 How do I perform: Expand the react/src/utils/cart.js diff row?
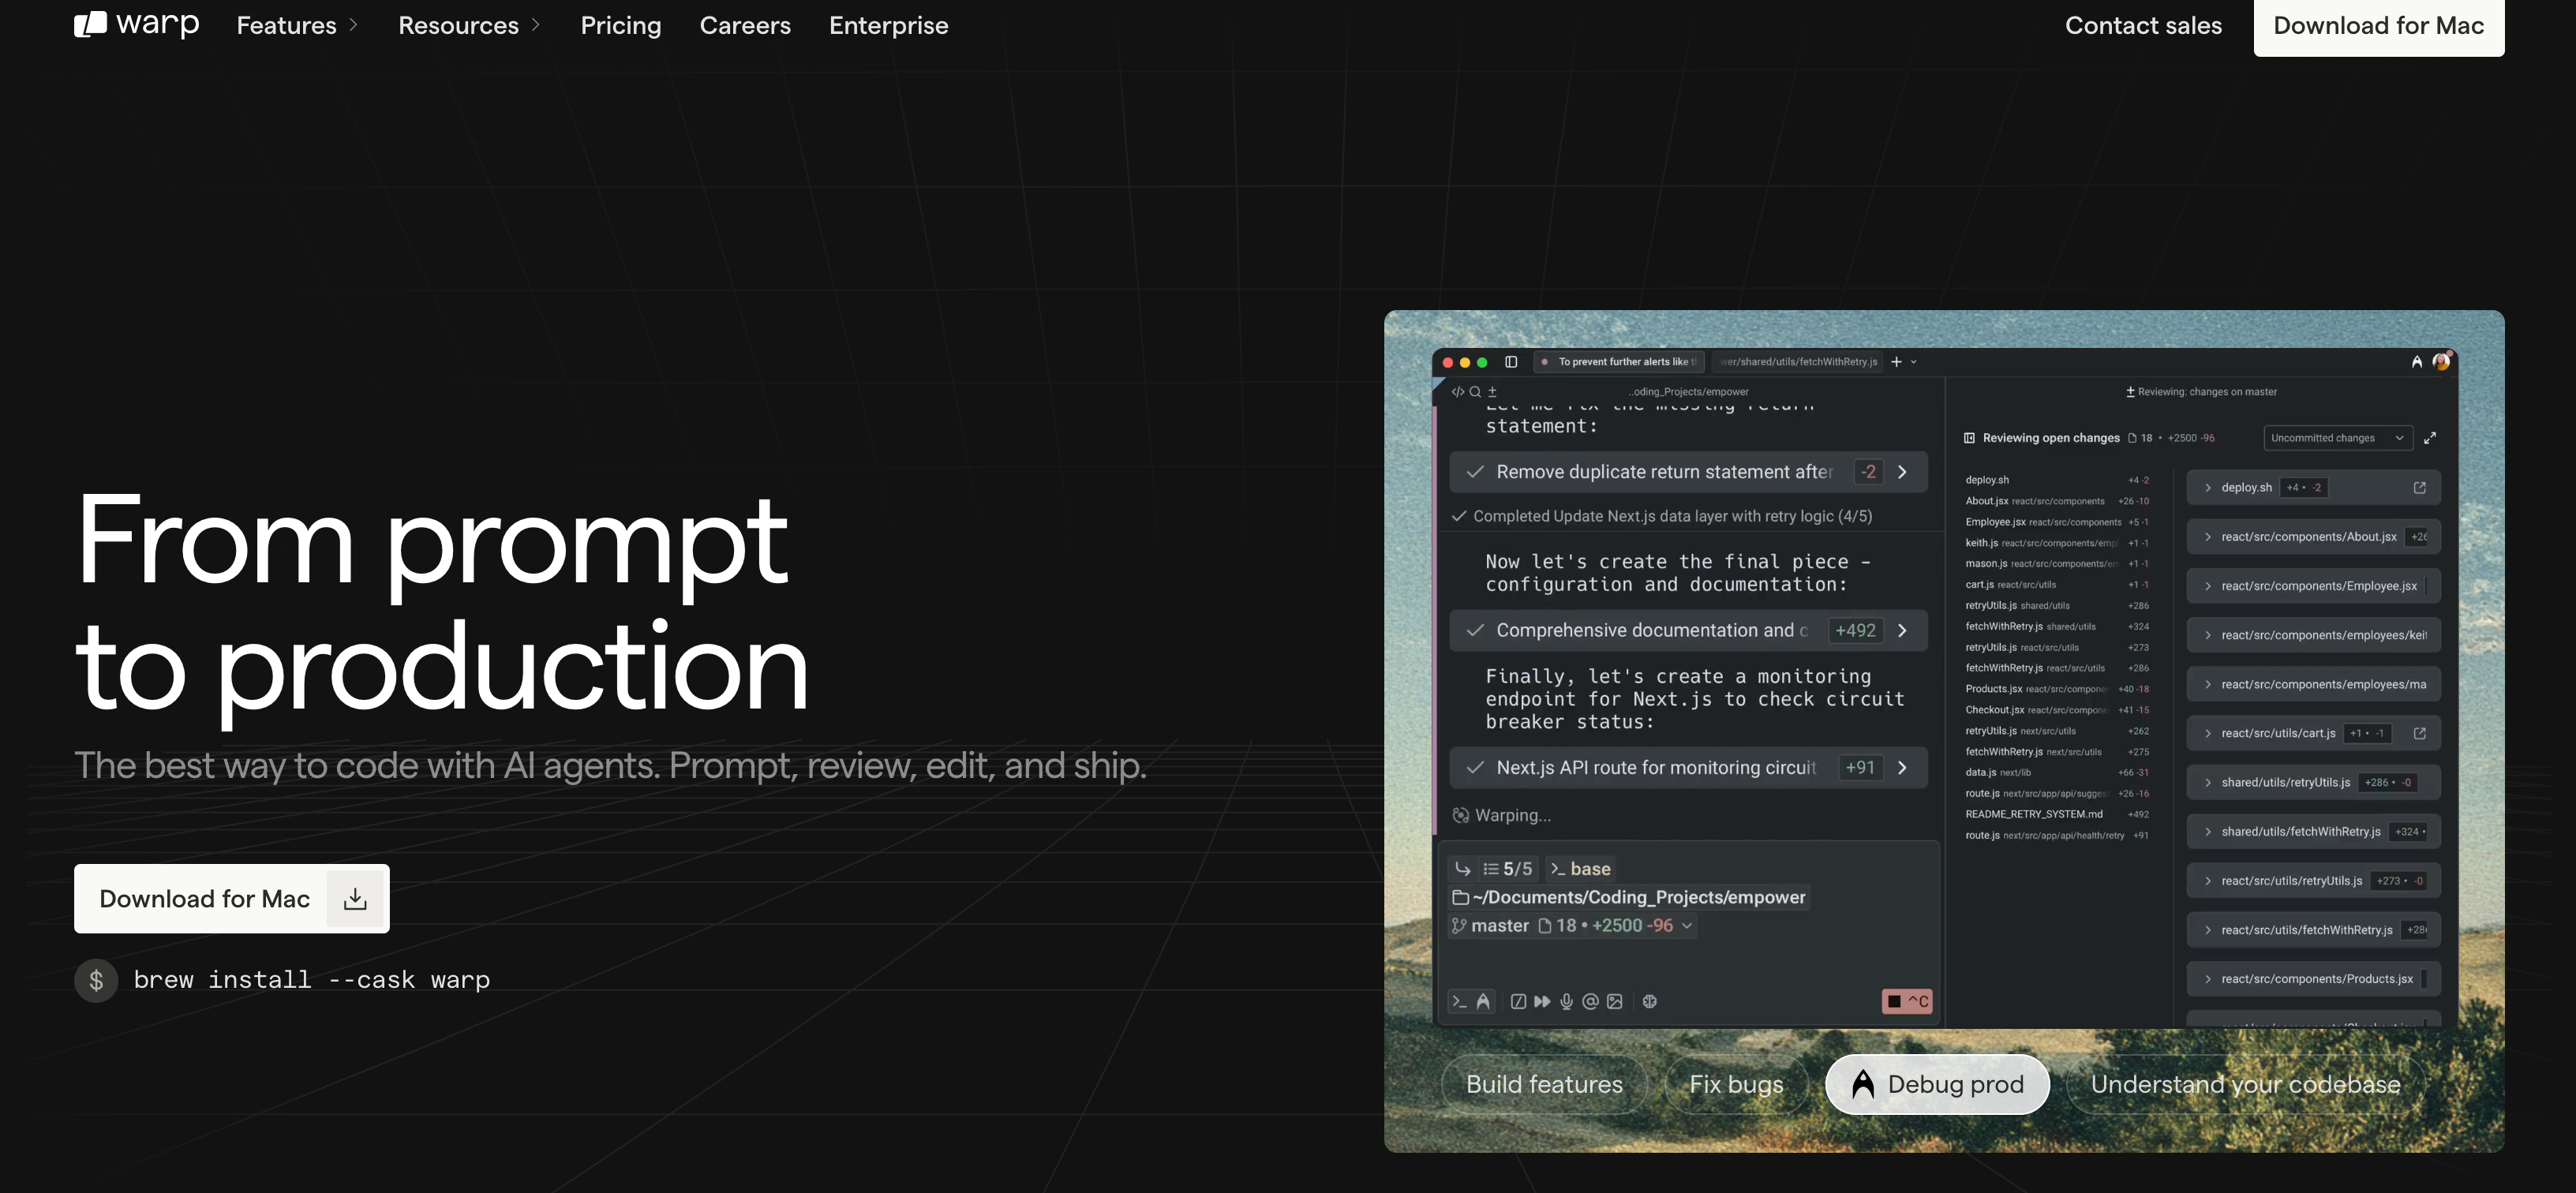click(x=2208, y=733)
